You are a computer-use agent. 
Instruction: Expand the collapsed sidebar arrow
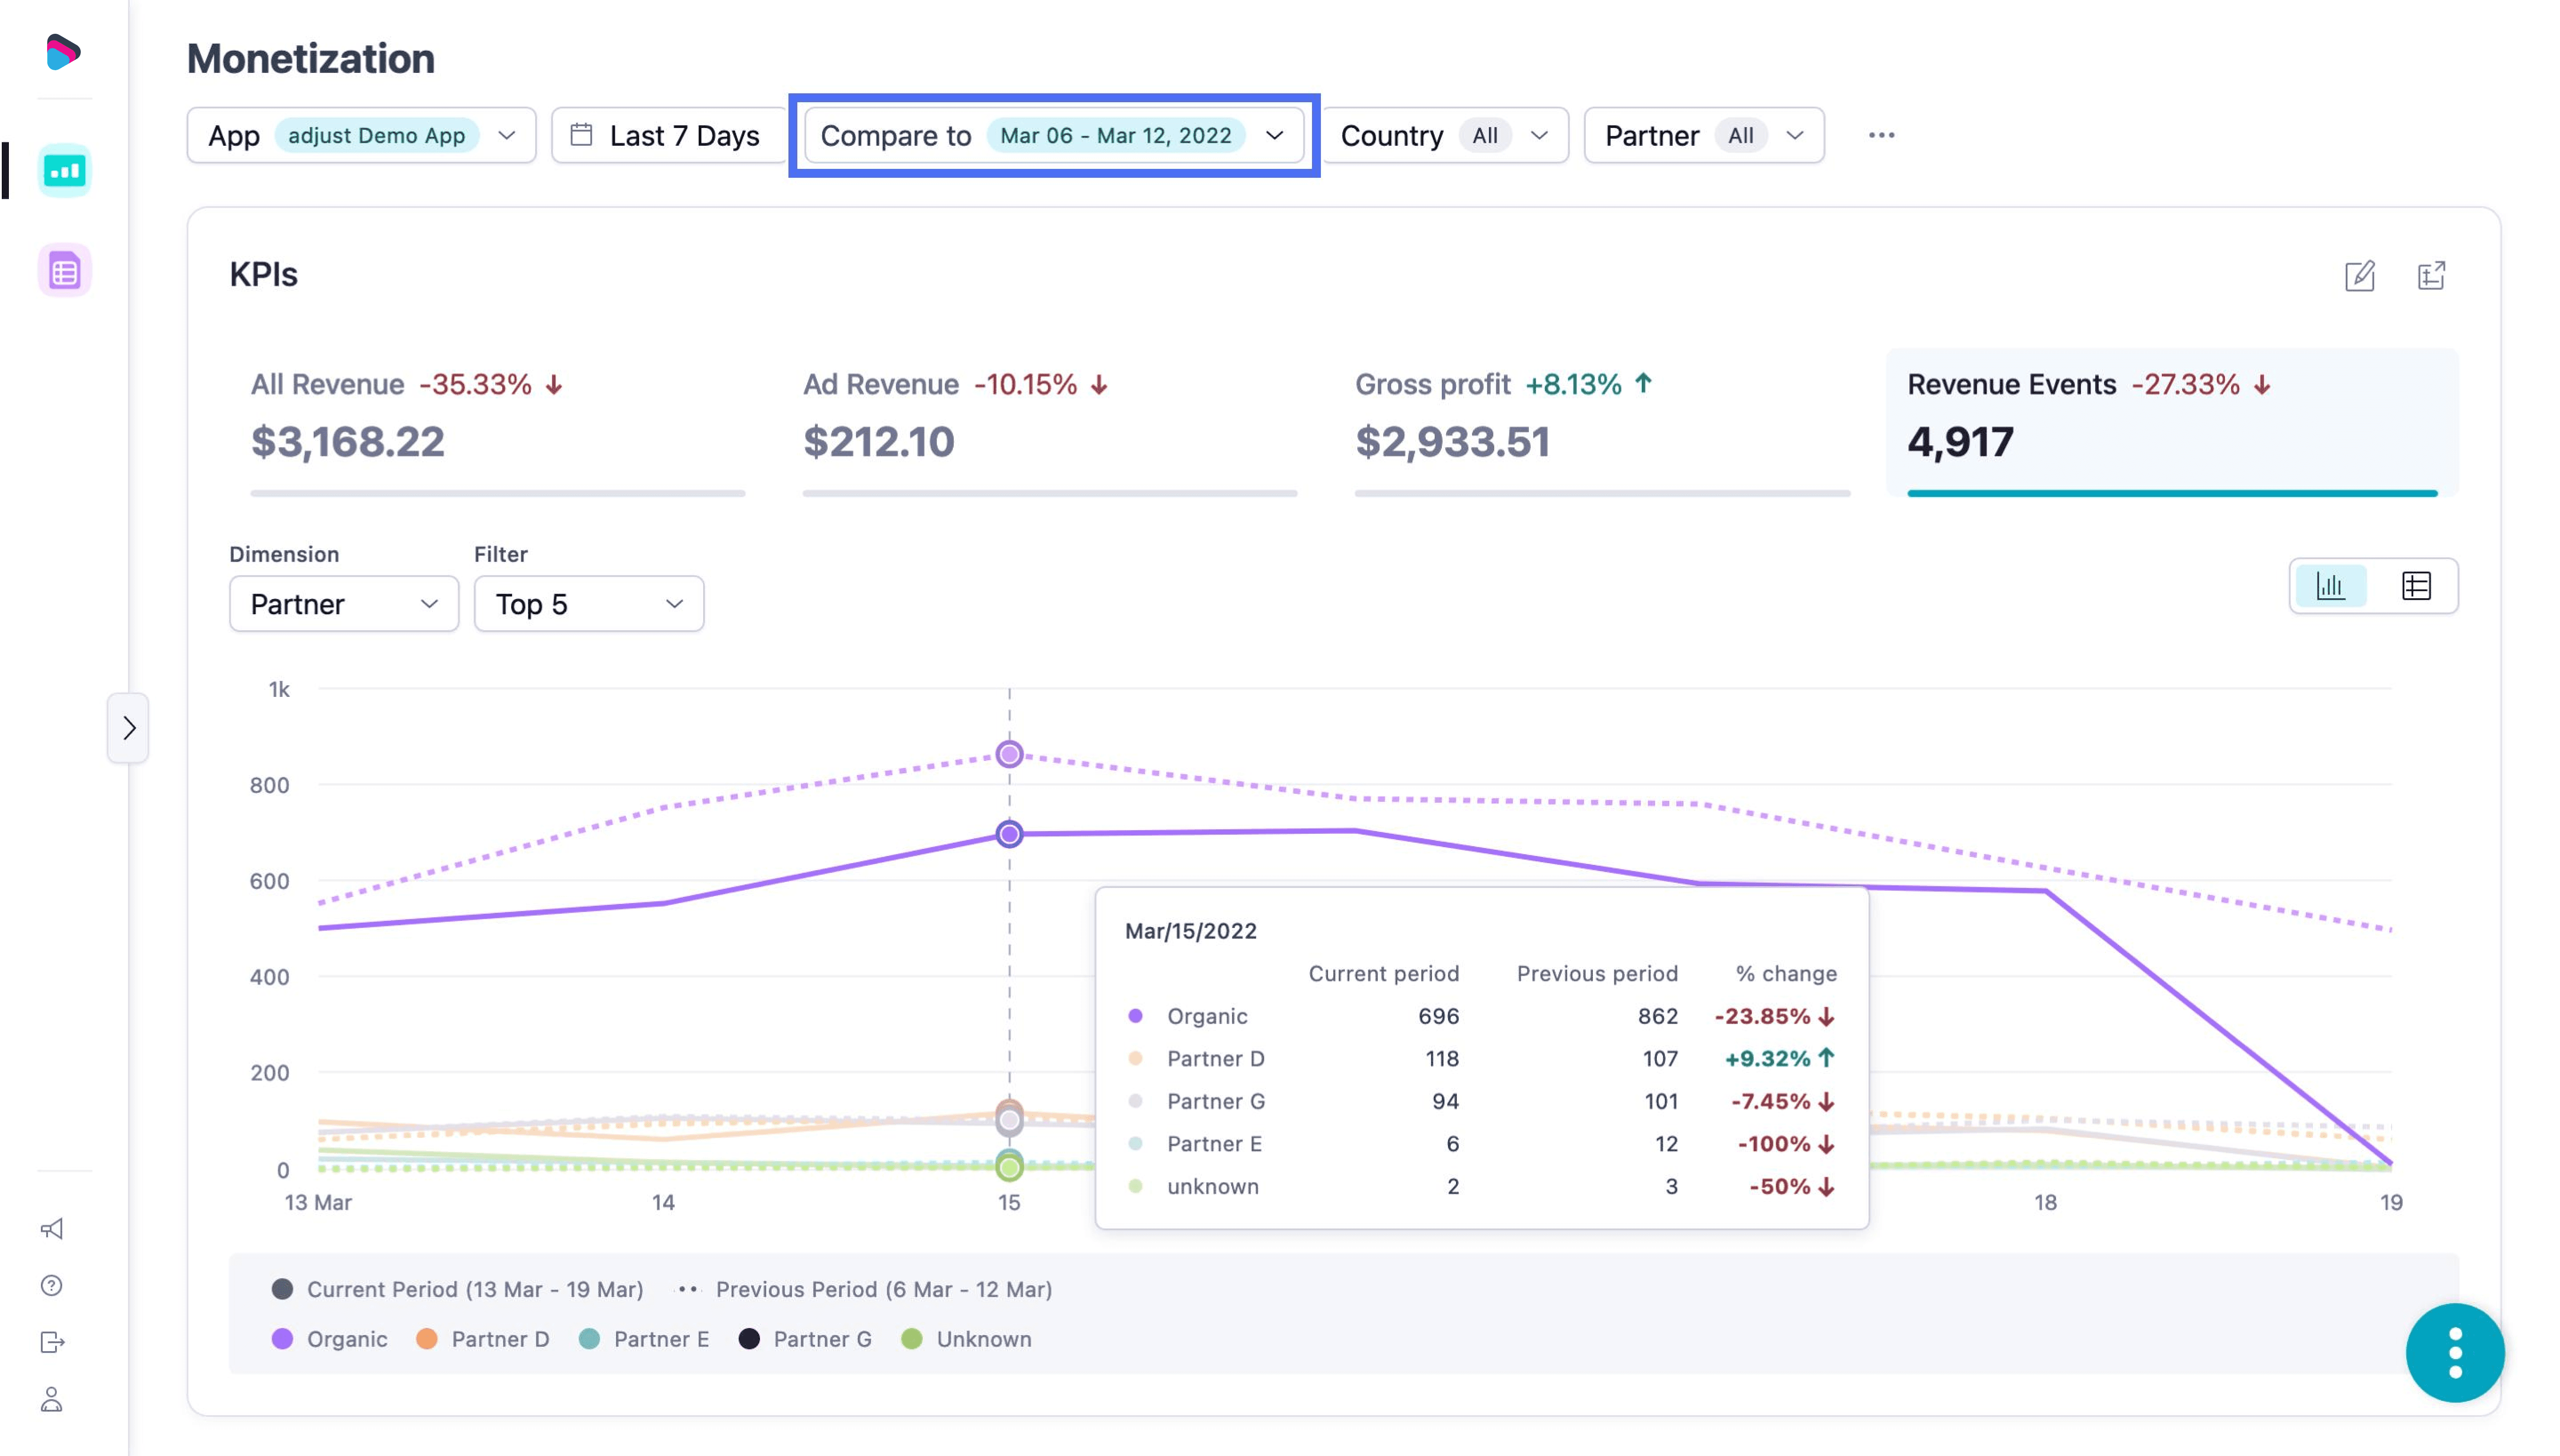click(x=129, y=728)
